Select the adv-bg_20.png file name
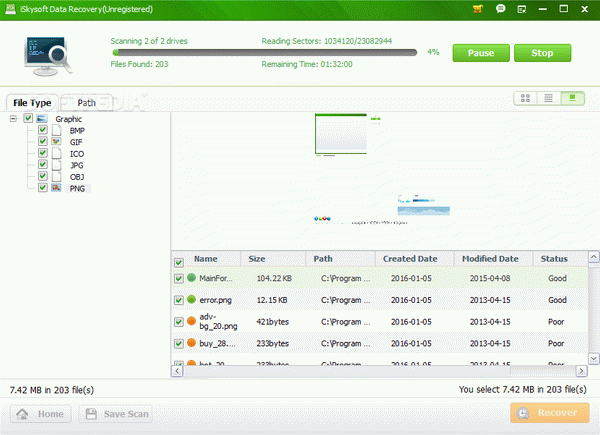This screenshot has height=435, width=600. (x=218, y=321)
